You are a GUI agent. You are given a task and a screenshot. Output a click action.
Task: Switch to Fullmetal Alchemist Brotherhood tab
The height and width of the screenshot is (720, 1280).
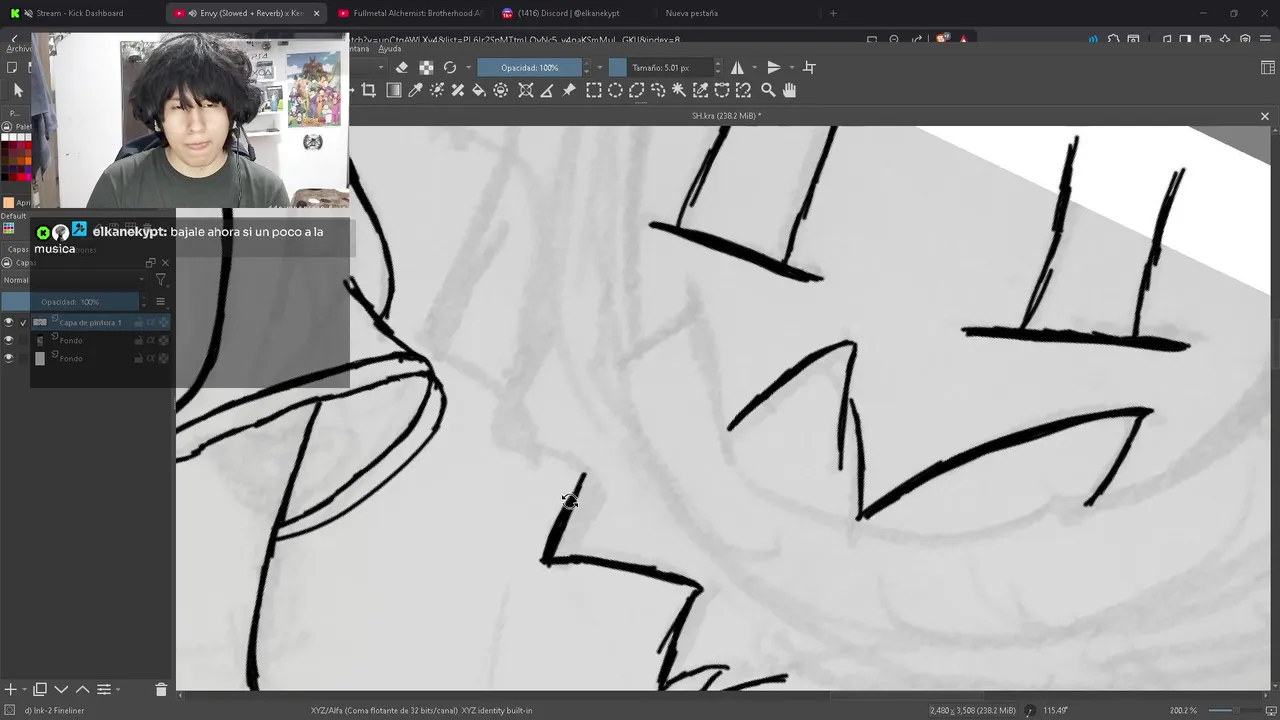point(411,13)
